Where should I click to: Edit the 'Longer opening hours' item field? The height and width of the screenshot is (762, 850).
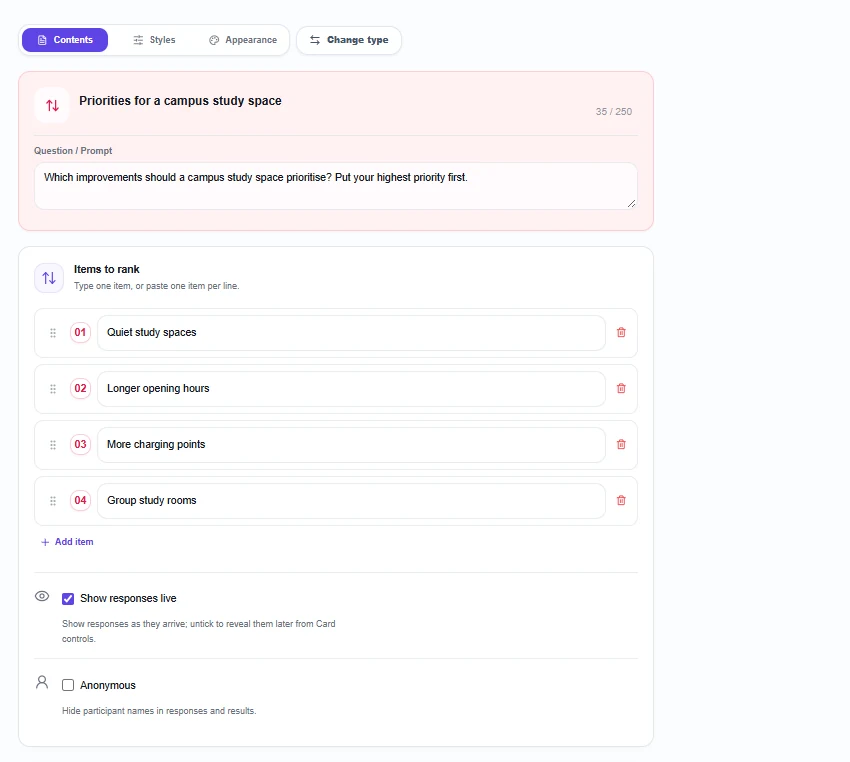click(x=351, y=389)
